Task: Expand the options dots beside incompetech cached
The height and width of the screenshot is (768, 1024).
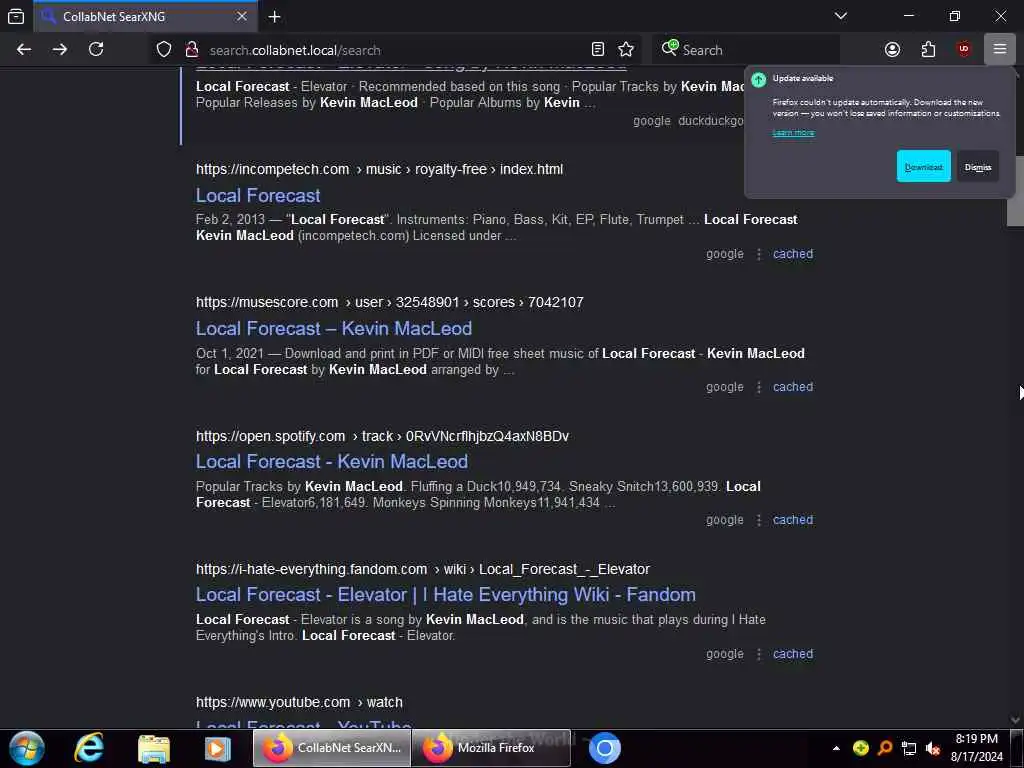Action: (x=758, y=254)
